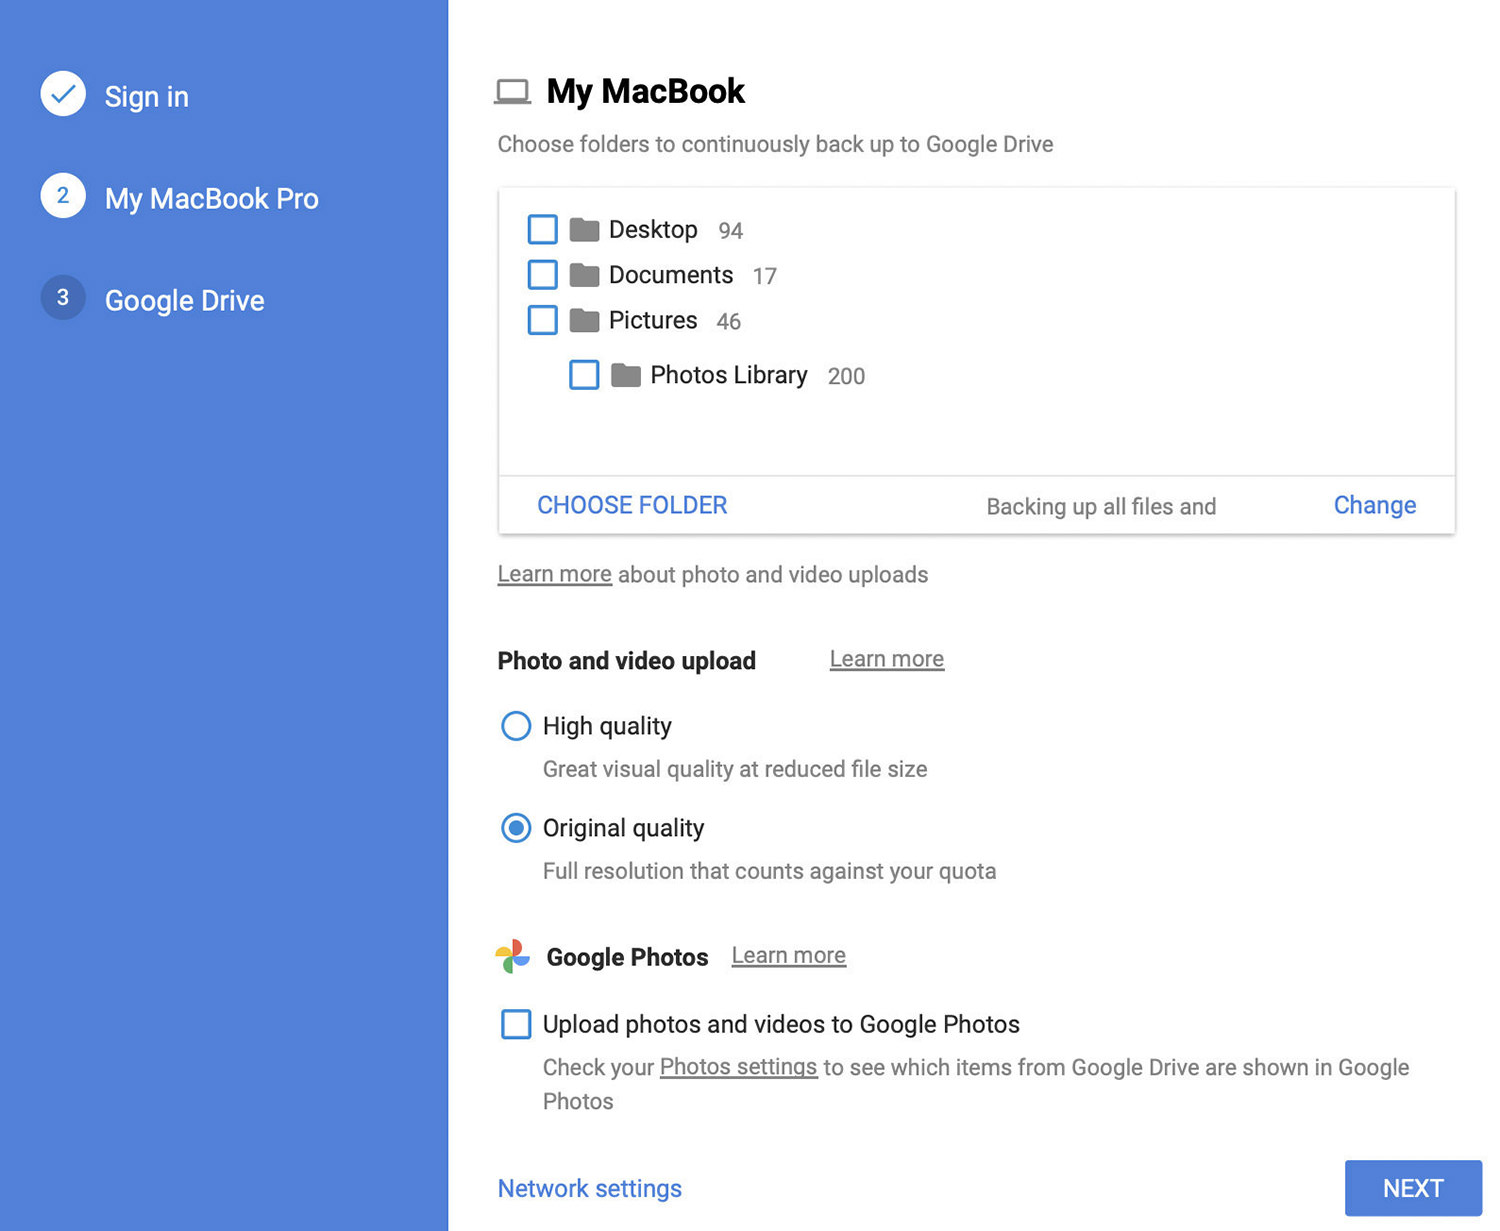Viewport: 1500px width, 1231px height.
Task: Click the Photos Library folder label
Action: pyautogui.click(x=729, y=375)
